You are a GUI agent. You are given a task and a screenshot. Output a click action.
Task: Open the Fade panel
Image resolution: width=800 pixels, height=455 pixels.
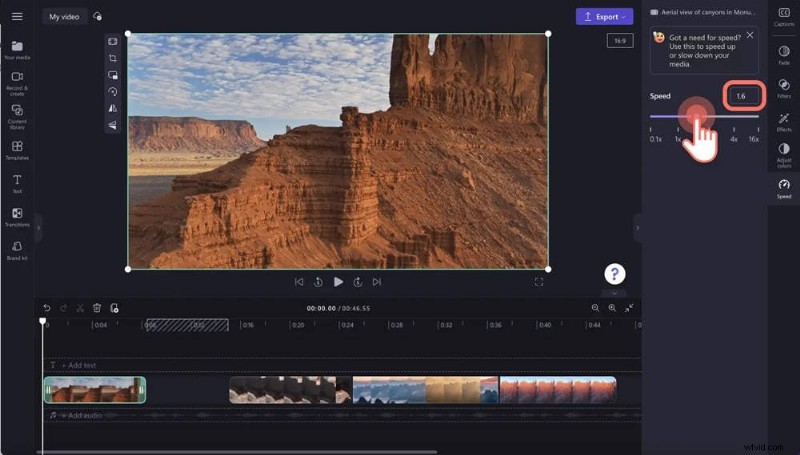784,55
